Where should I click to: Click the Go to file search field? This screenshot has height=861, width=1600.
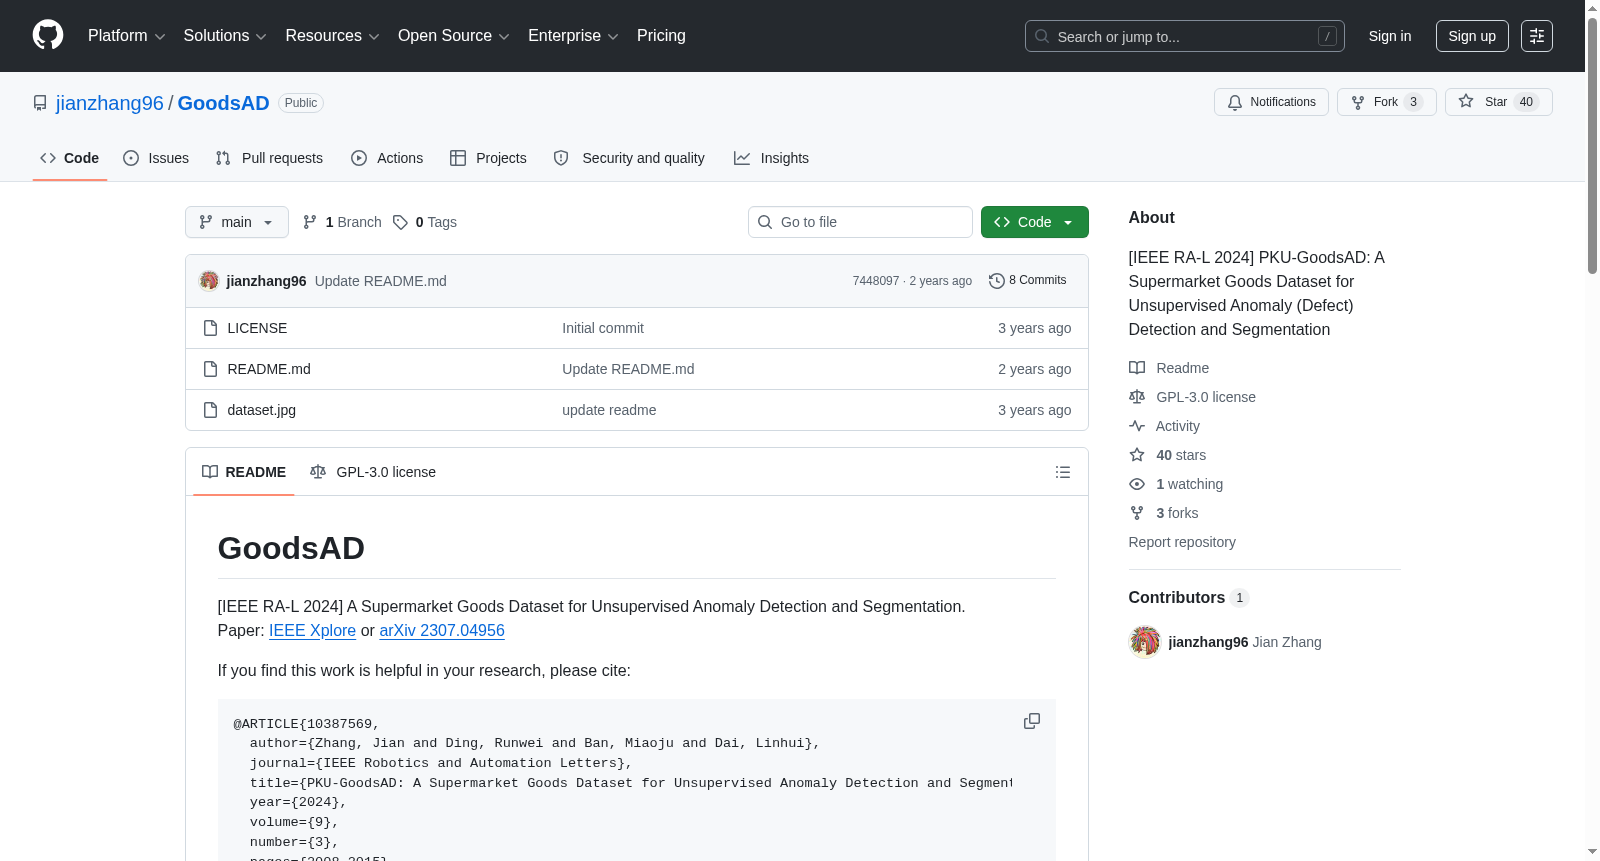pyautogui.click(x=860, y=222)
